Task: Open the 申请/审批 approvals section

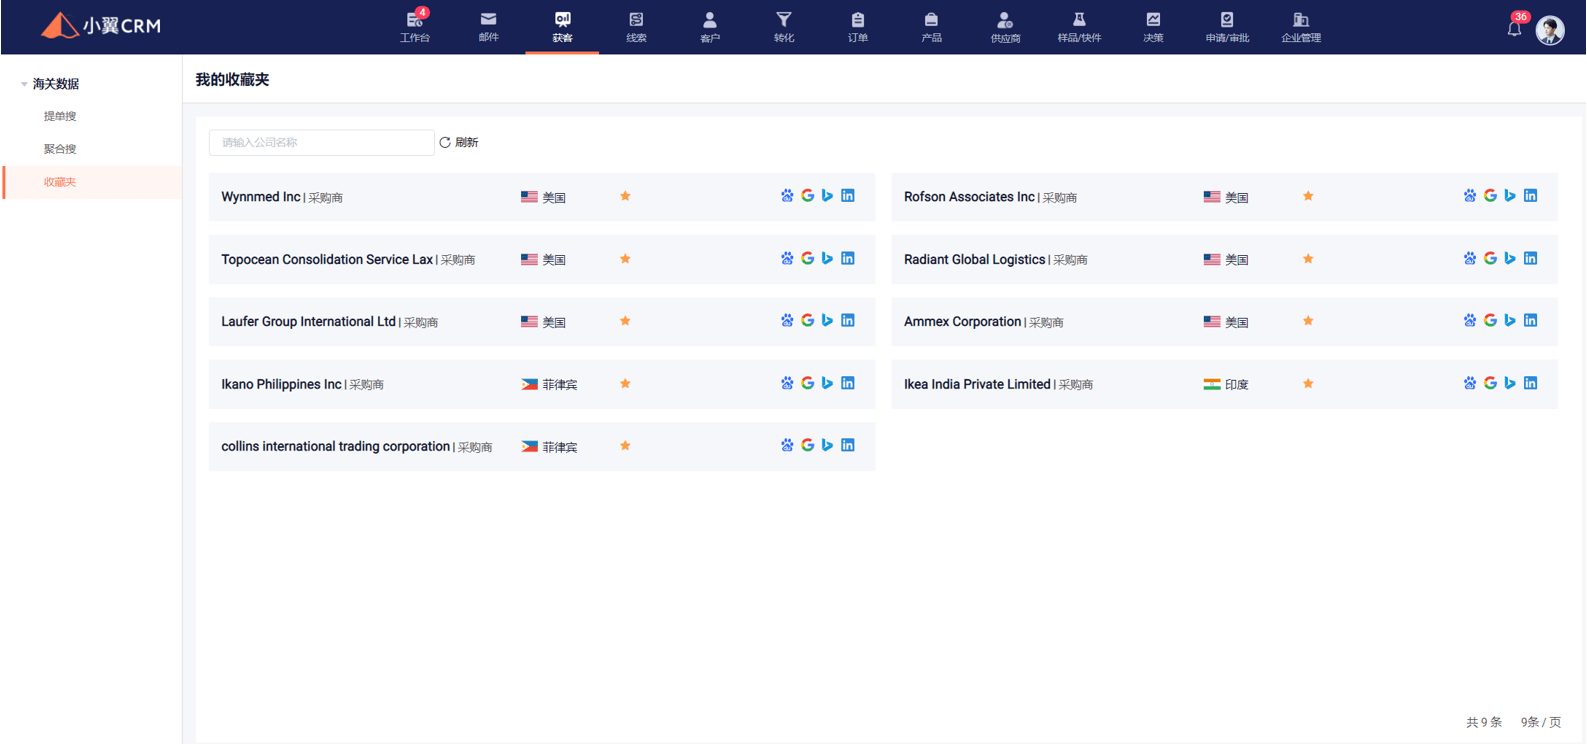Action: pyautogui.click(x=1227, y=27)
